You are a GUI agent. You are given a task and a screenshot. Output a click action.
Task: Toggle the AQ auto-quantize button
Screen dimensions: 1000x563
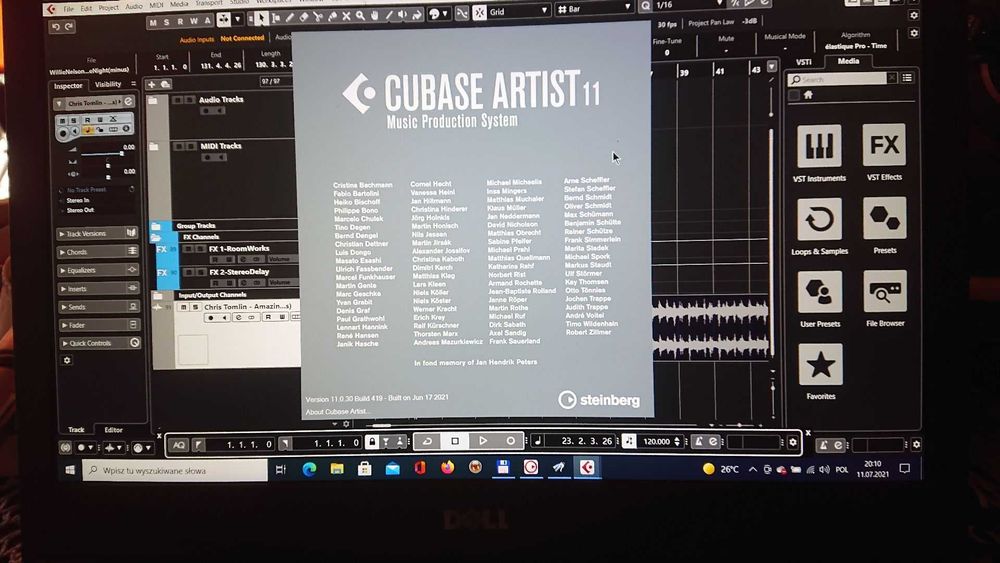(x=179, y=444)
